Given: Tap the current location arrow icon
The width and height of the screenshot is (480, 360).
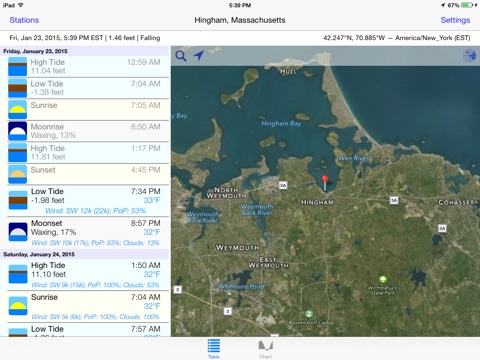Looking at the screenshot, I should coord(199,55).
